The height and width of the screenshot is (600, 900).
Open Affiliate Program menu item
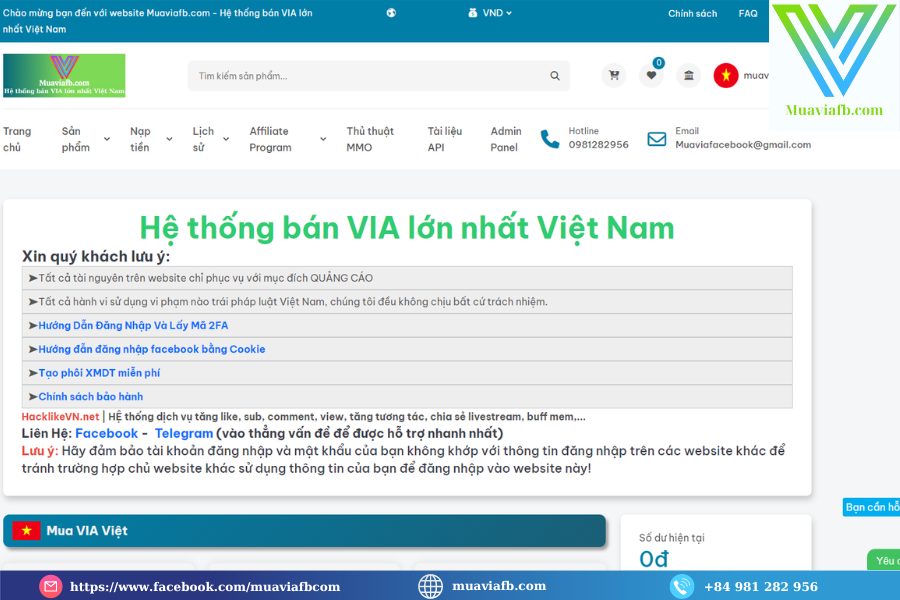(x=270, y=139)
